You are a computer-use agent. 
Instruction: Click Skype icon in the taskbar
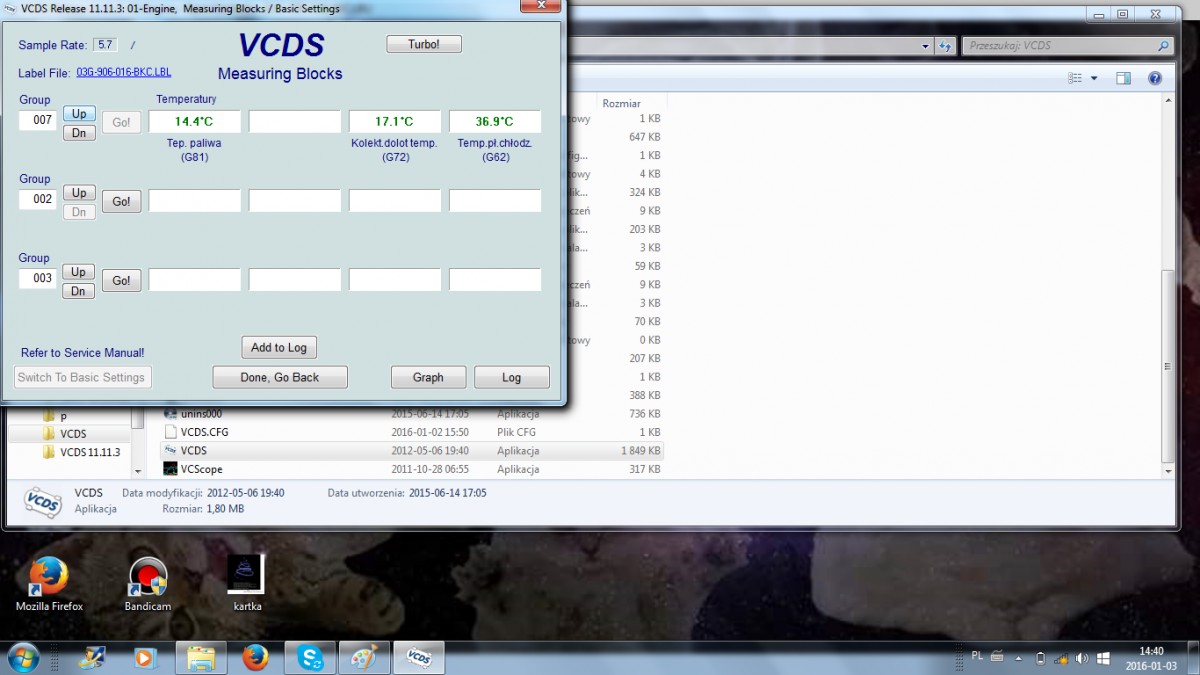click(x=310, y=658)
